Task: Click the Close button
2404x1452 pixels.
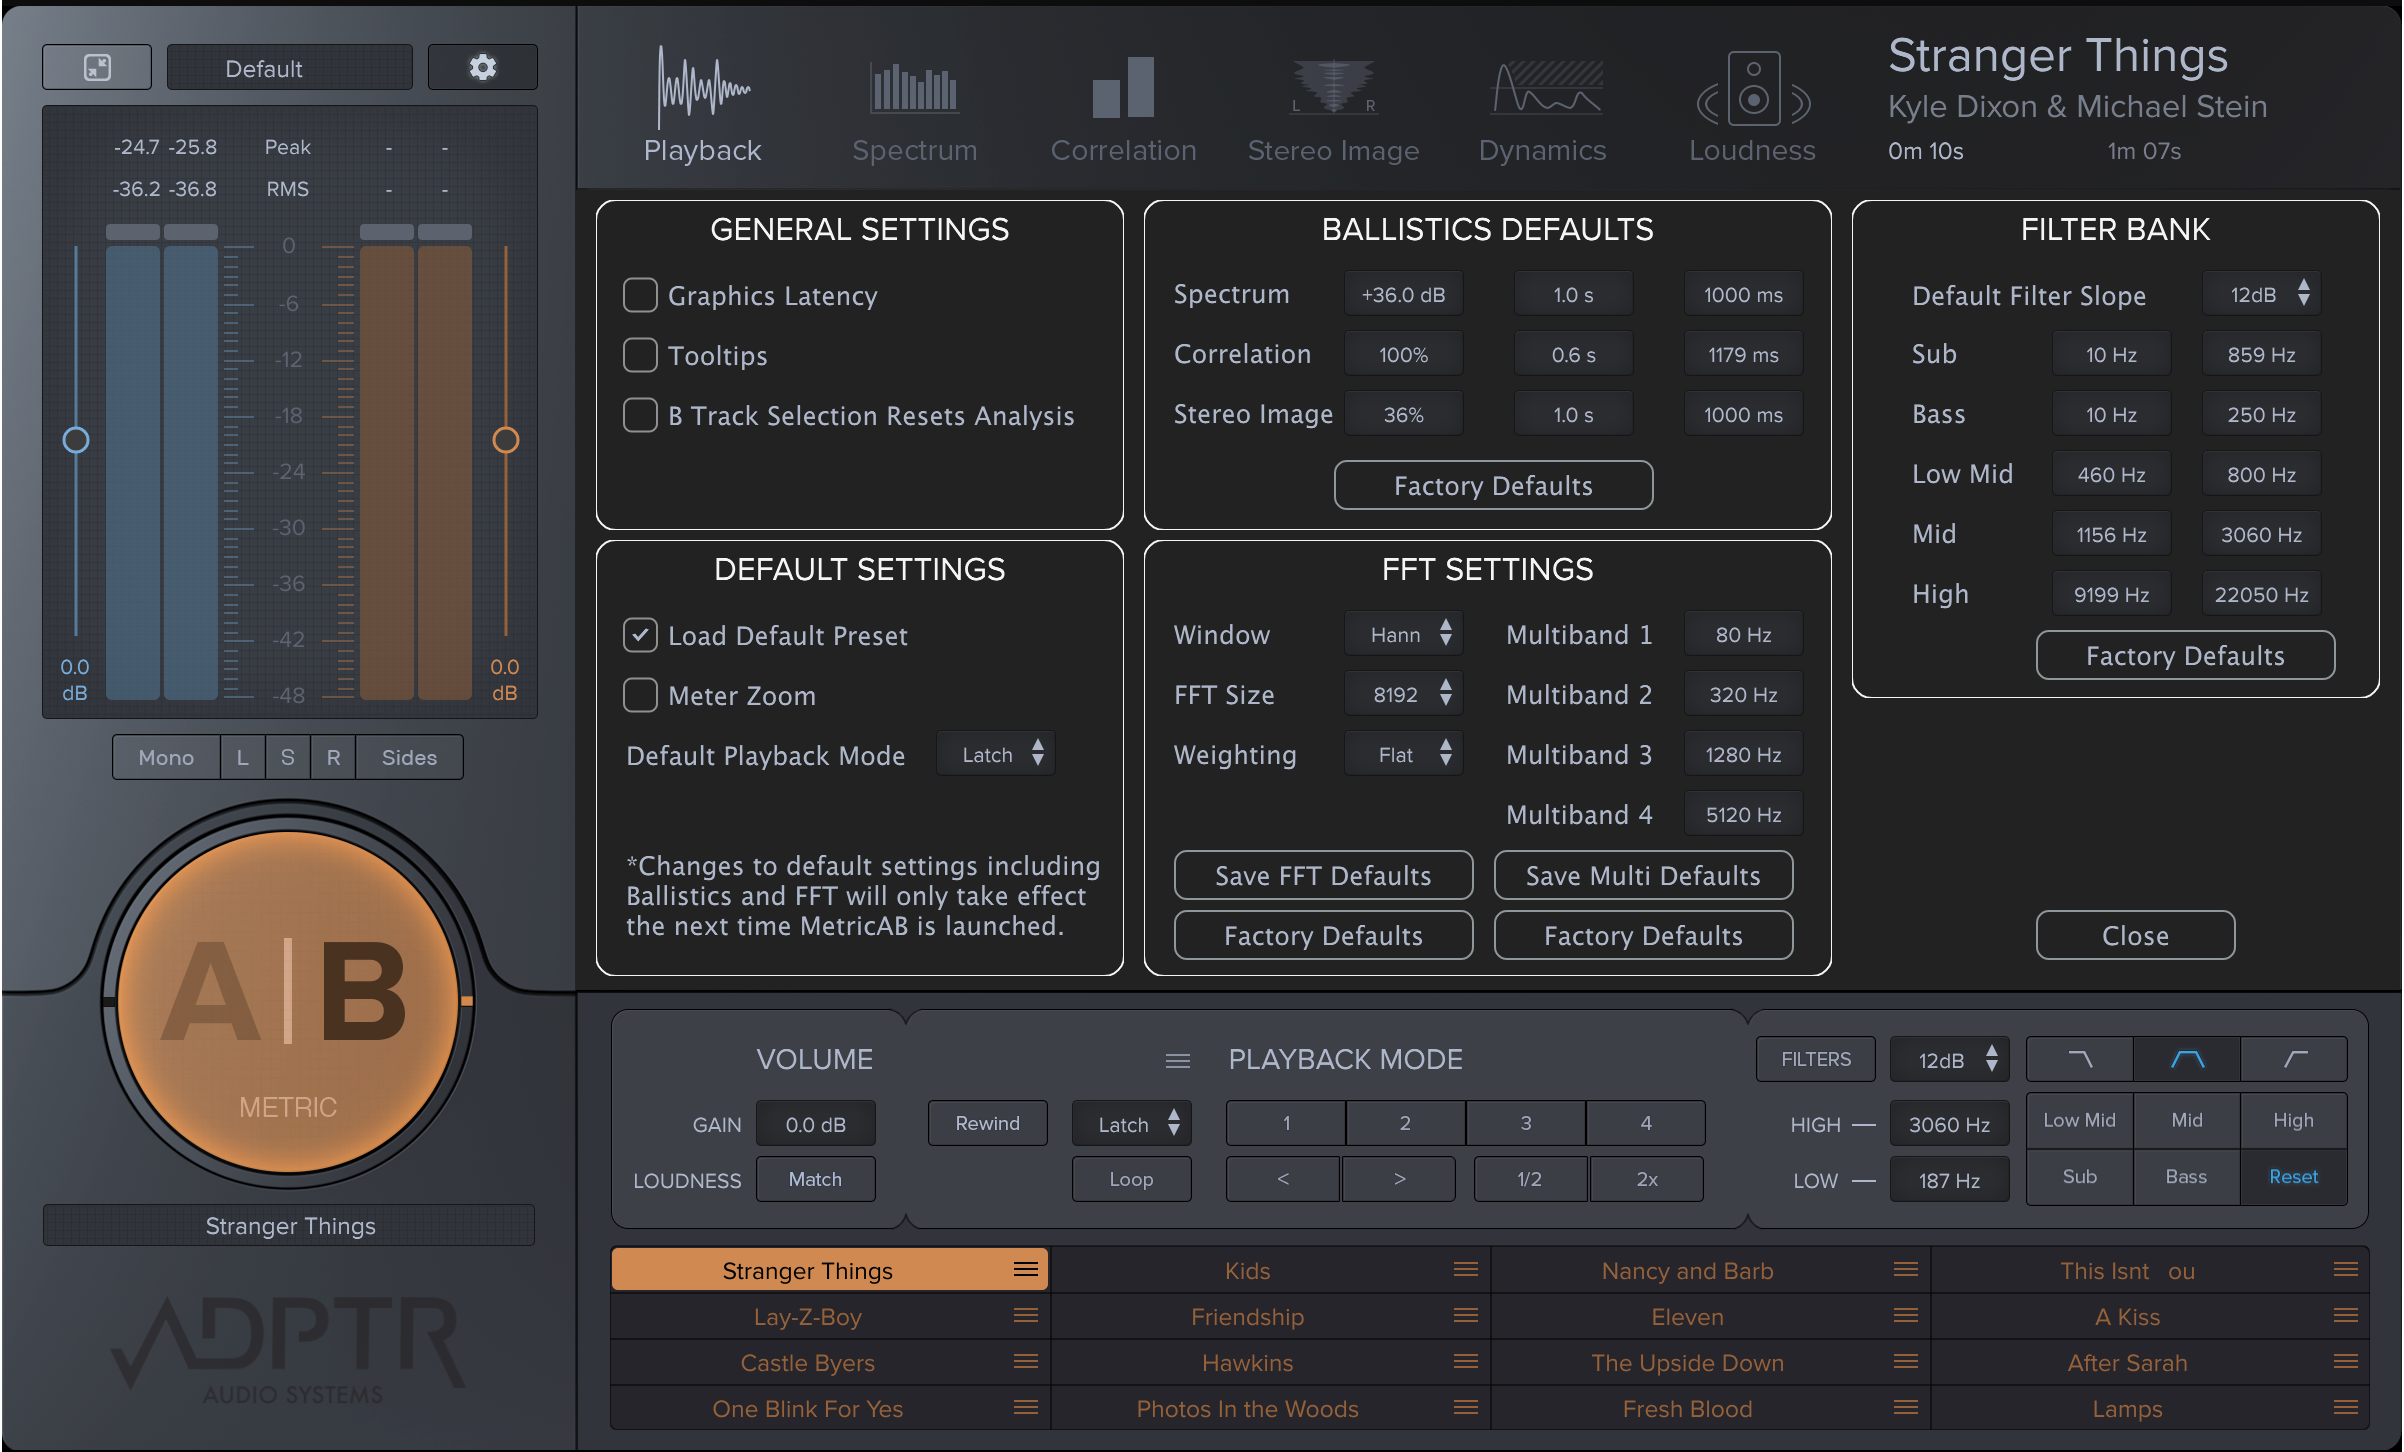Action: (2134, 935)
